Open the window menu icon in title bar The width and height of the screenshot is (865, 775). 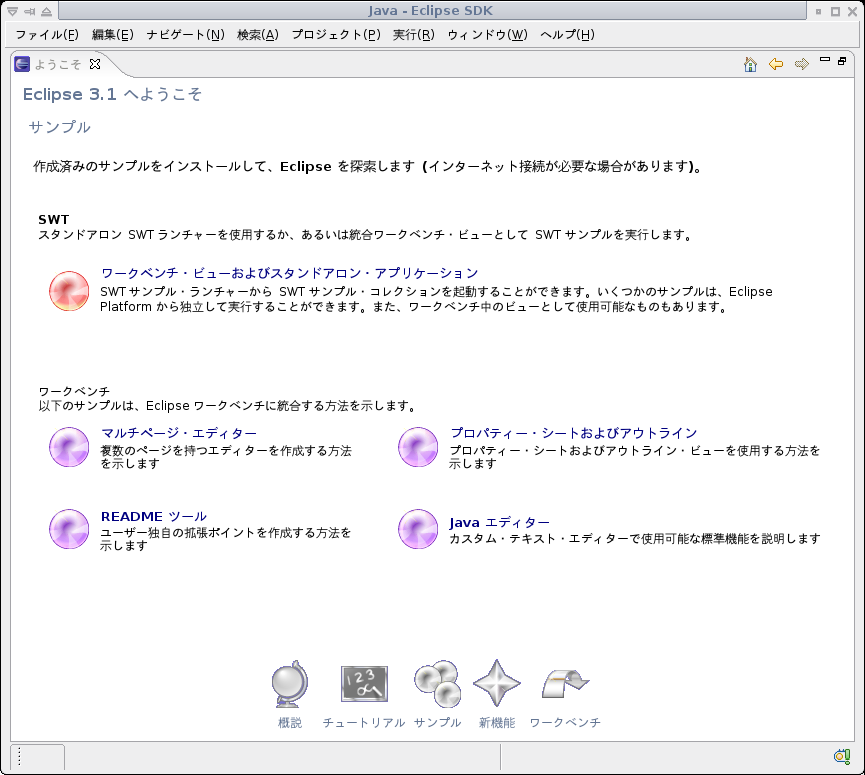tap(12, 11)
